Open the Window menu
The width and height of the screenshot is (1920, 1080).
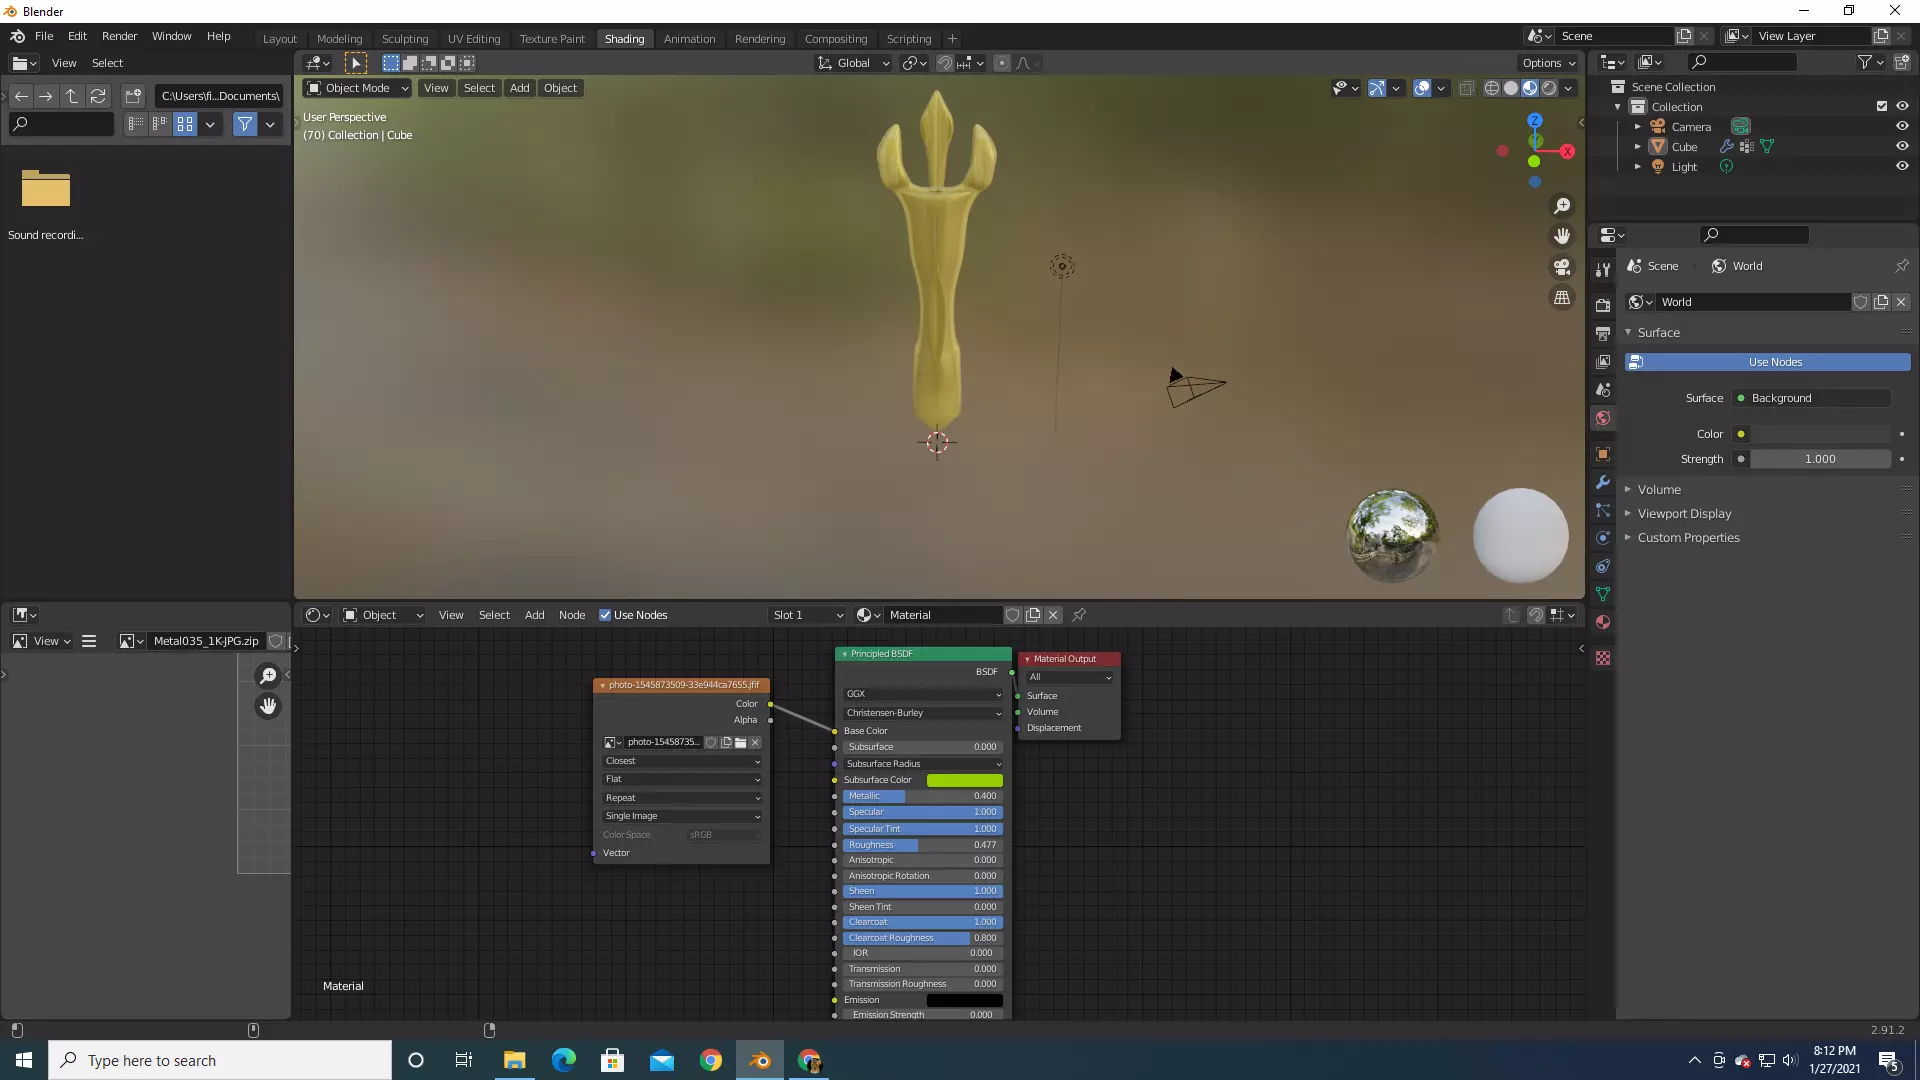[171, 36]
